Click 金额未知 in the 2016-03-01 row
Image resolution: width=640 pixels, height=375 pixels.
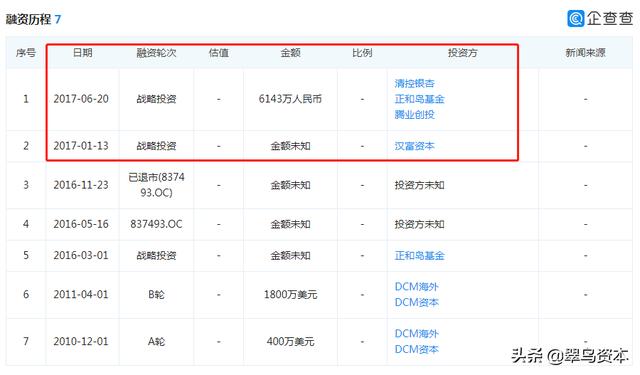(291, 256)
